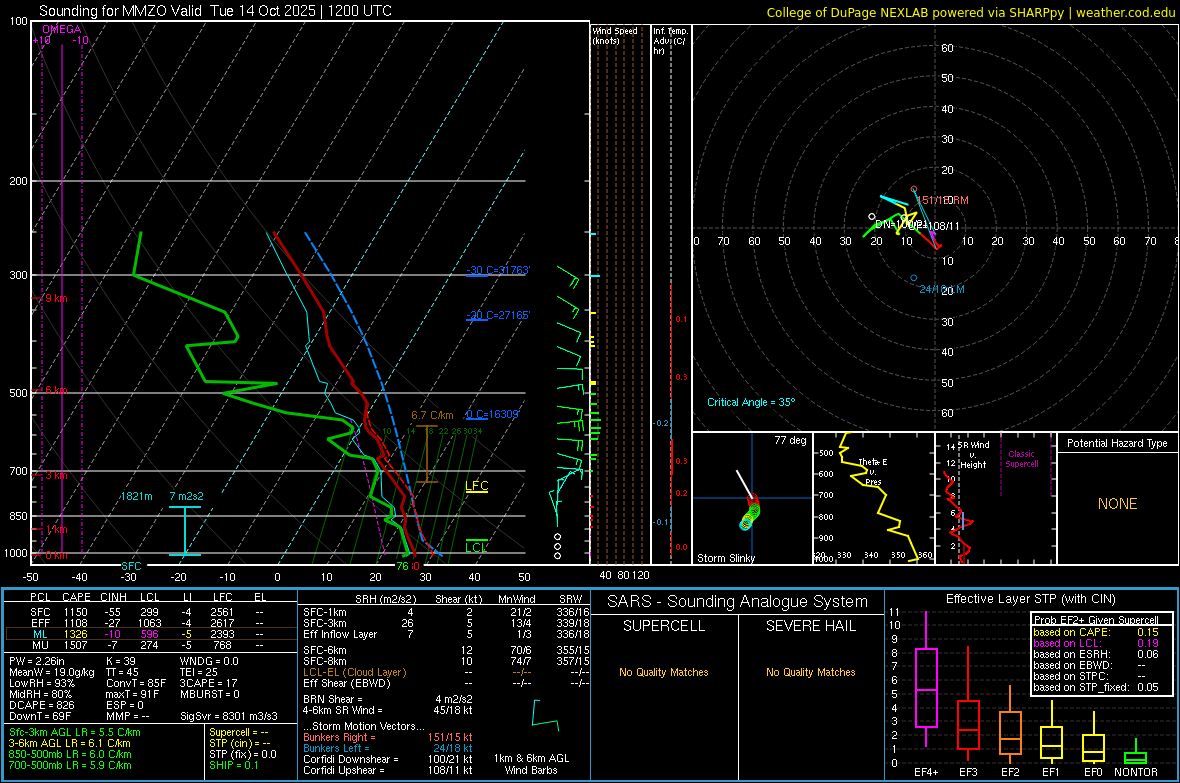Click the weather.cod.edu NEXLAB credit text
1180x783 pixels.
(x=970, y=12)
